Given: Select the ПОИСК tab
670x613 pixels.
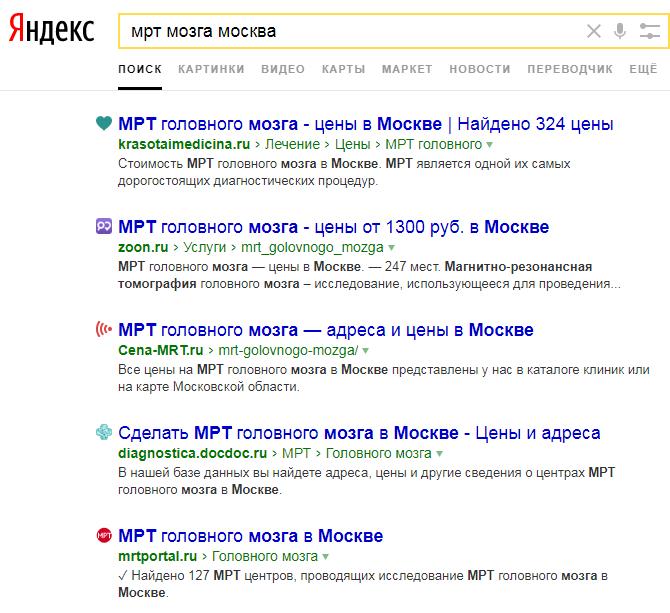Looking at the screenshot, I should [x=140, y=69].
